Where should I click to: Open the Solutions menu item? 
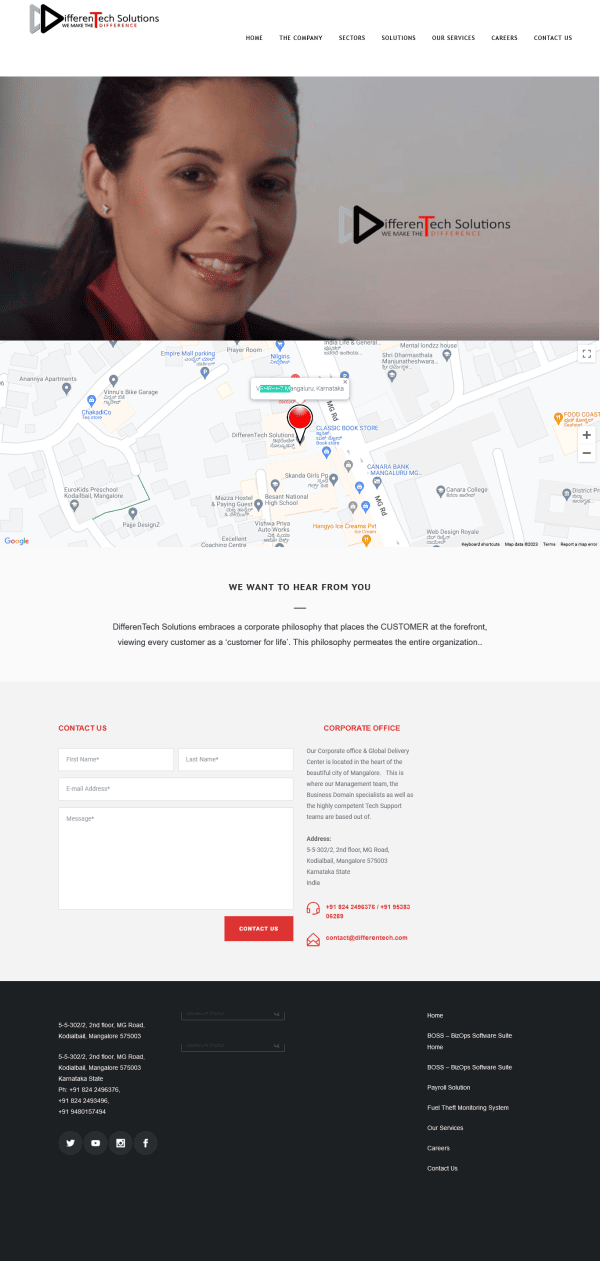(398, 38)
